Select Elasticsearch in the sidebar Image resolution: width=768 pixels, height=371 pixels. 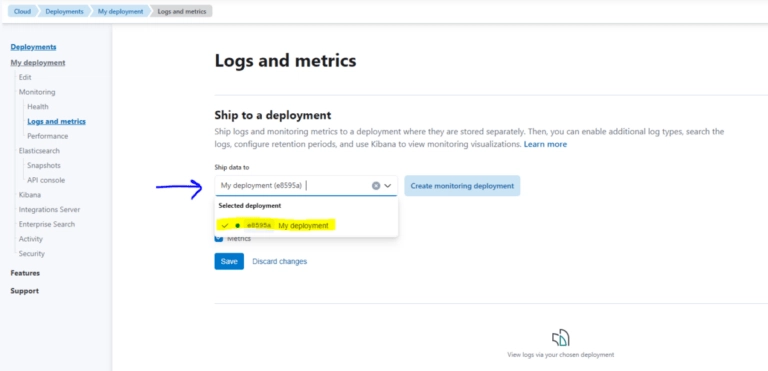click(x=39, y=151)
